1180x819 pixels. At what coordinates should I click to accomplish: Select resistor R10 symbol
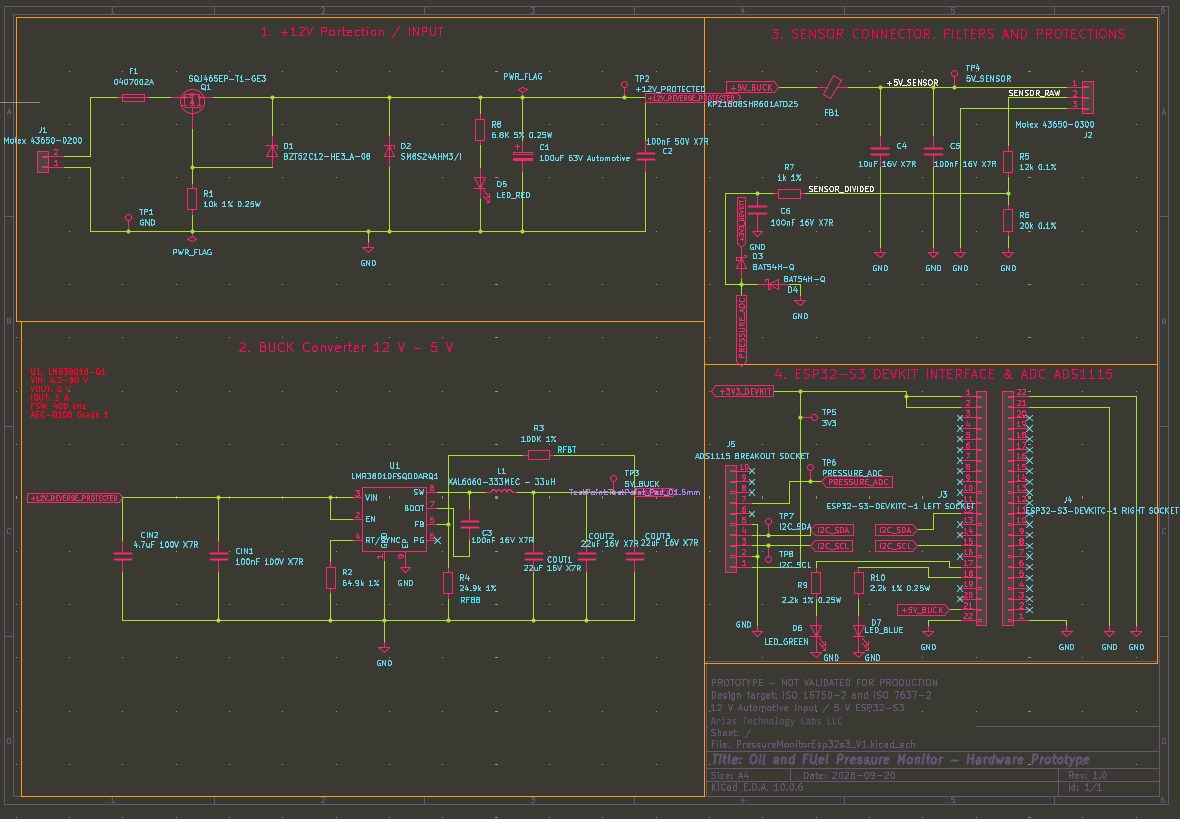click(x=859, y=583)
